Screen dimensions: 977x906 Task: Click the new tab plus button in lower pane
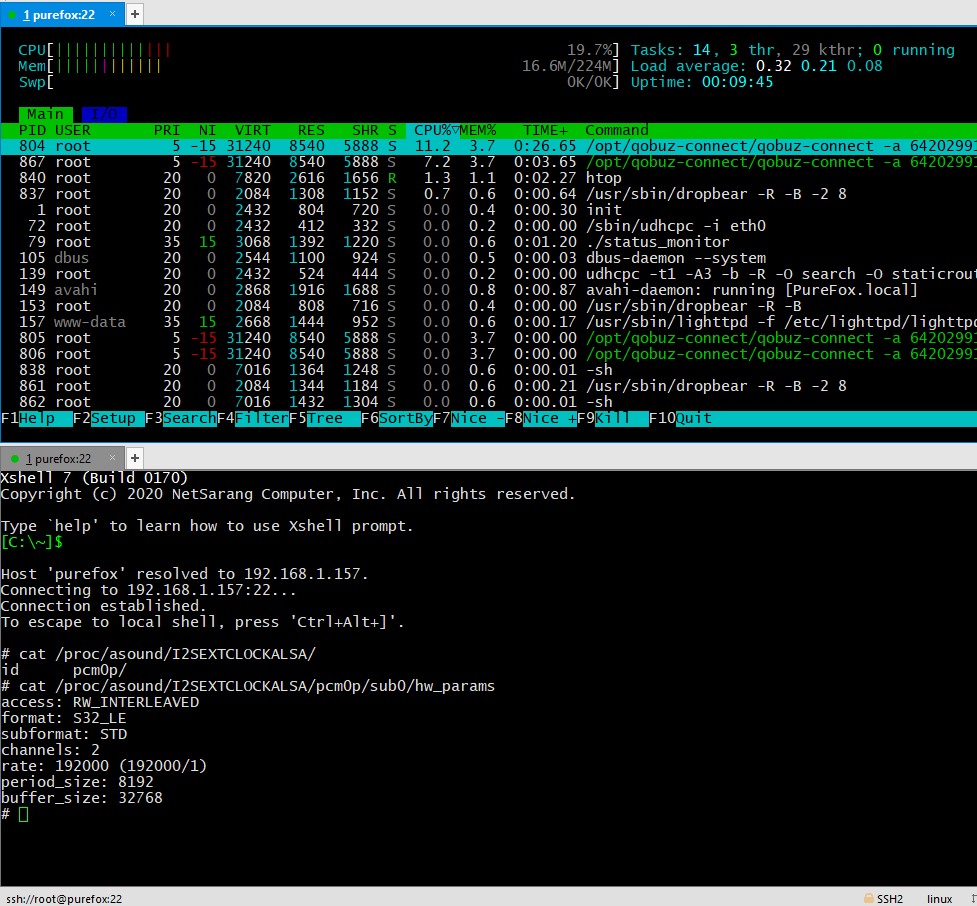click(135, 458)
